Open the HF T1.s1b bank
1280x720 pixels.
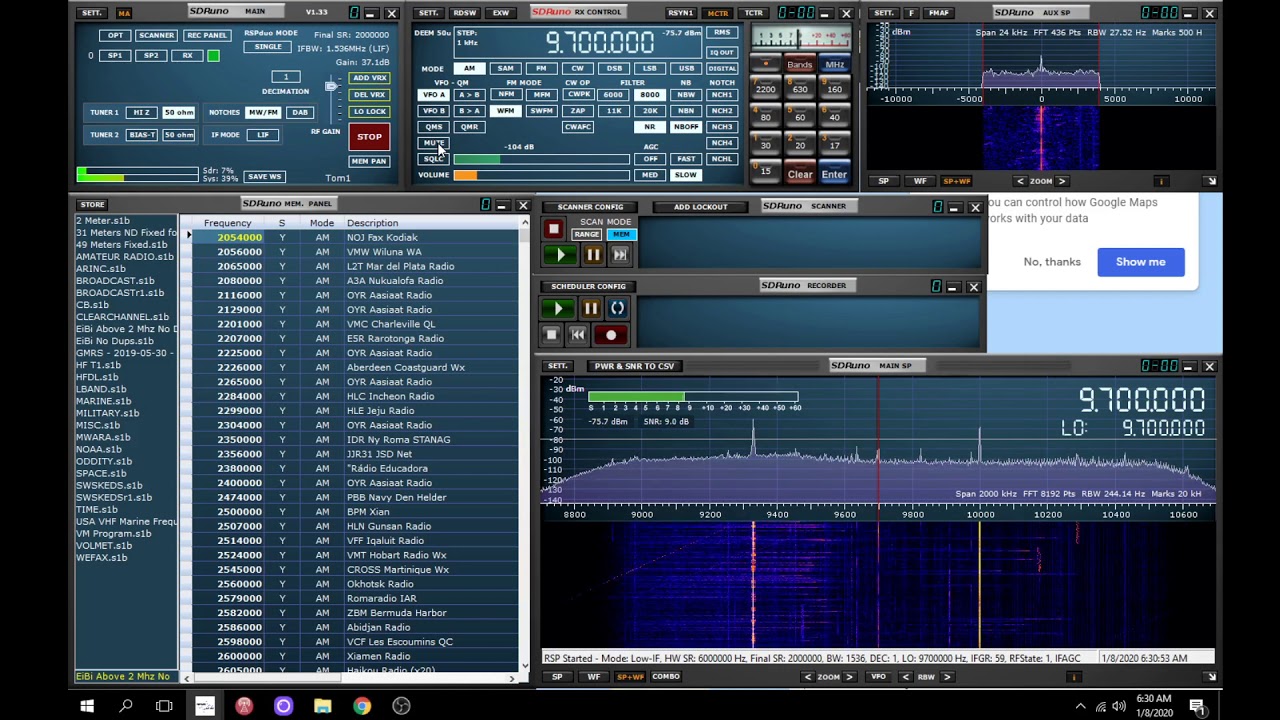tap(99, 365)
